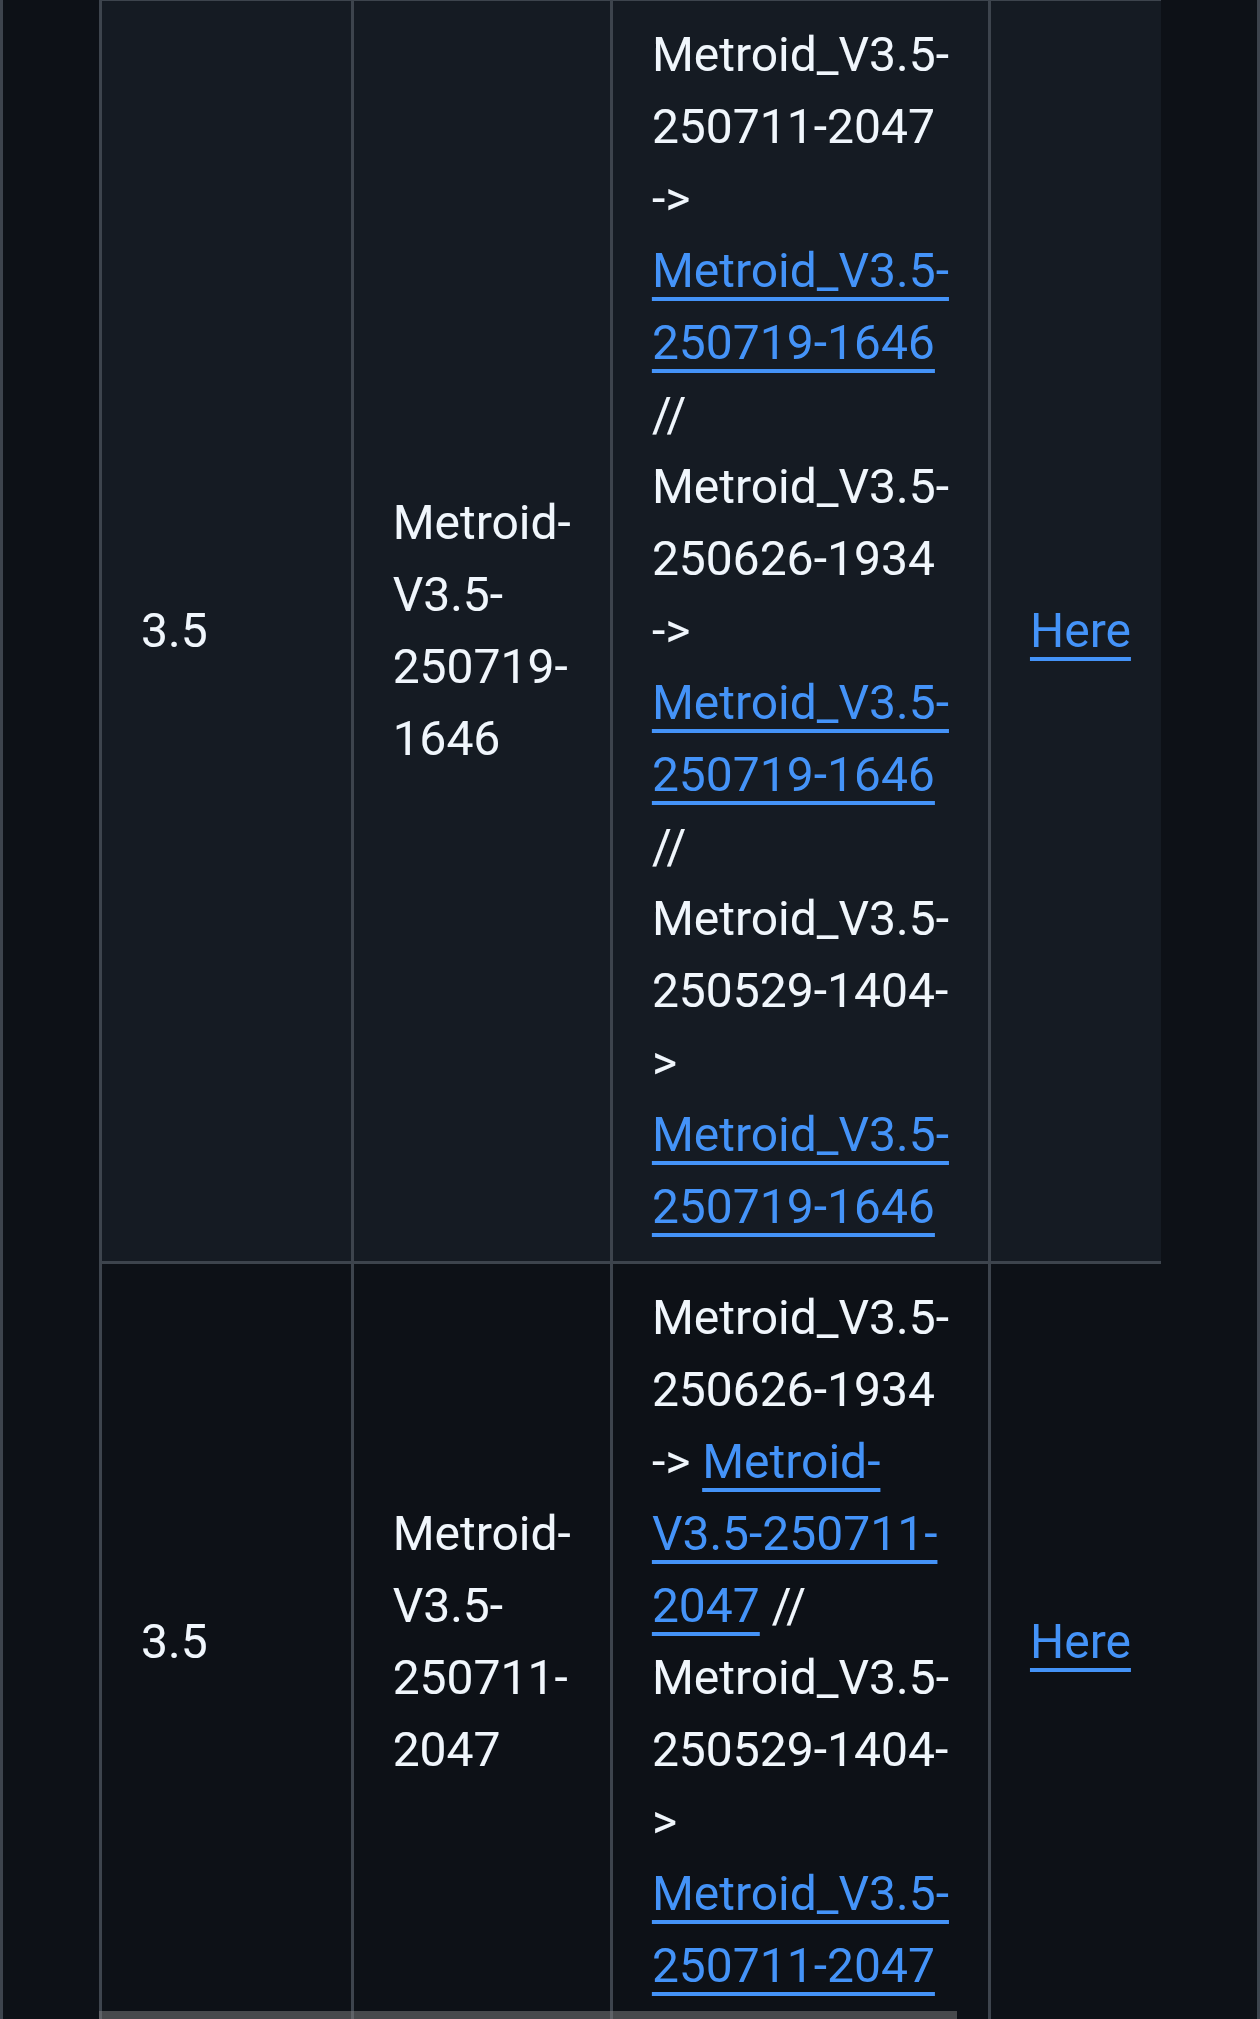
Task: Click the // separator in the 250711-2047 row
Action: 788,1607
